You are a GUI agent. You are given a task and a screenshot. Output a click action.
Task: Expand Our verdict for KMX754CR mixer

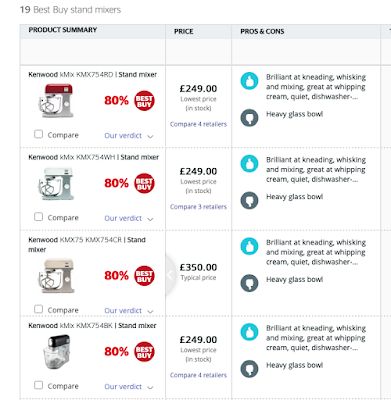[x=129, y=311]
